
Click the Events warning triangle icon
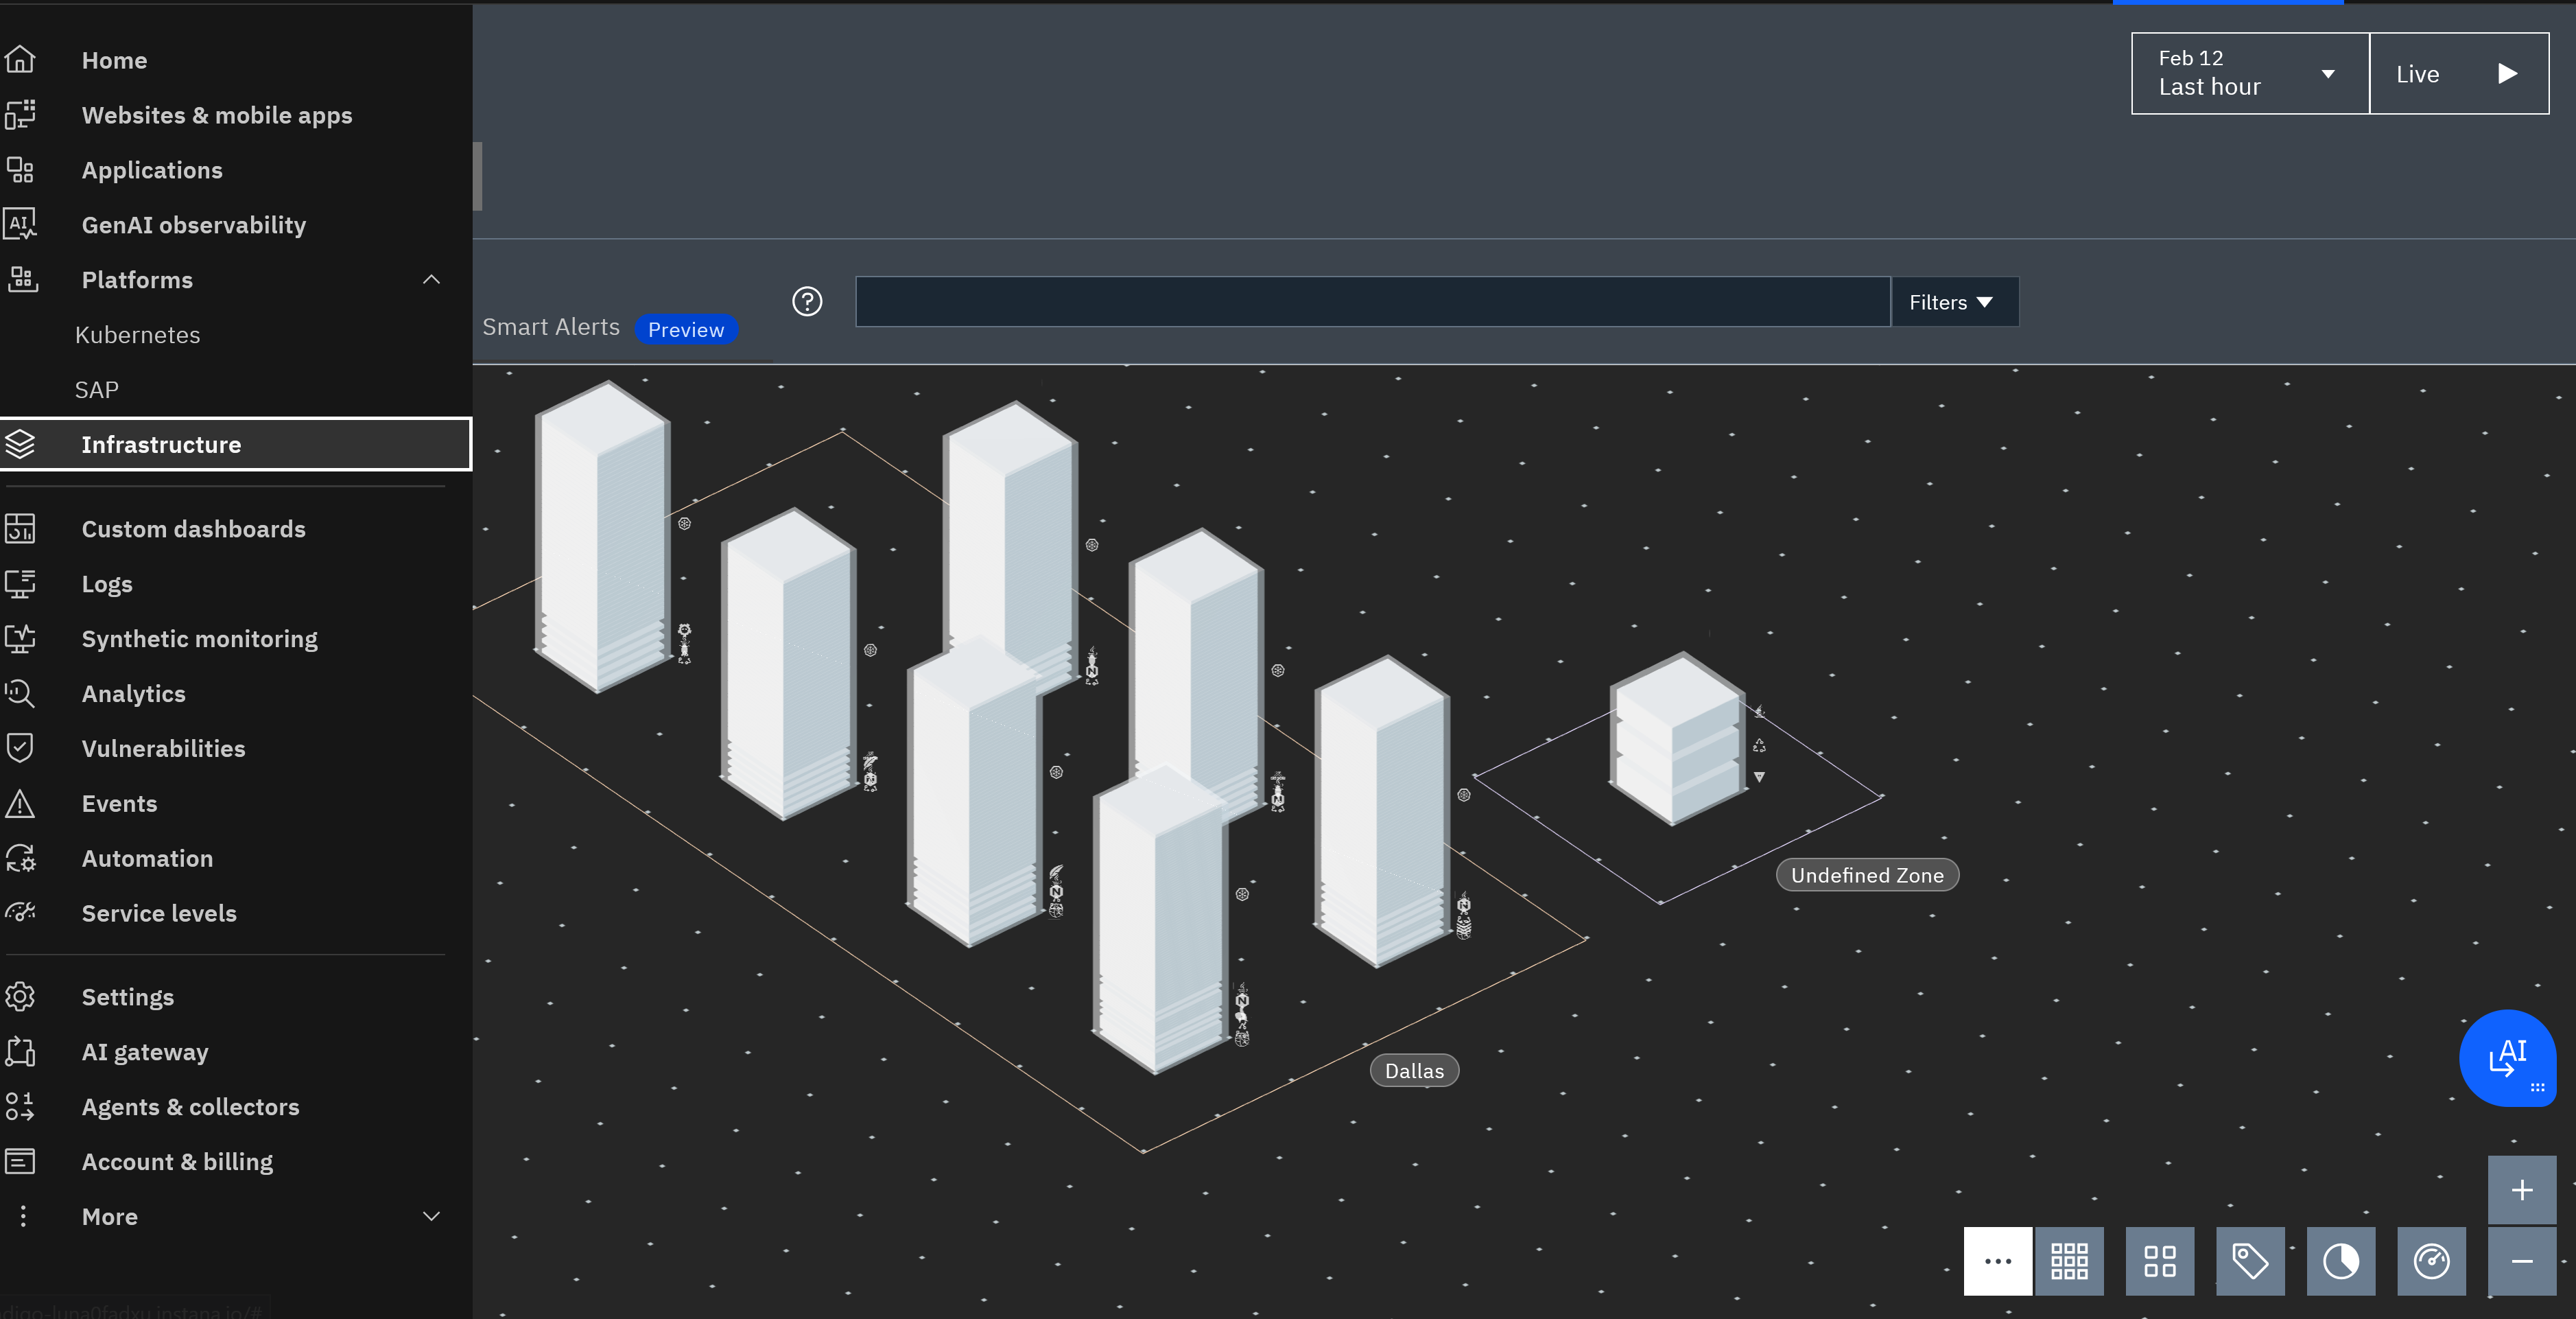(x=20, y=804)
